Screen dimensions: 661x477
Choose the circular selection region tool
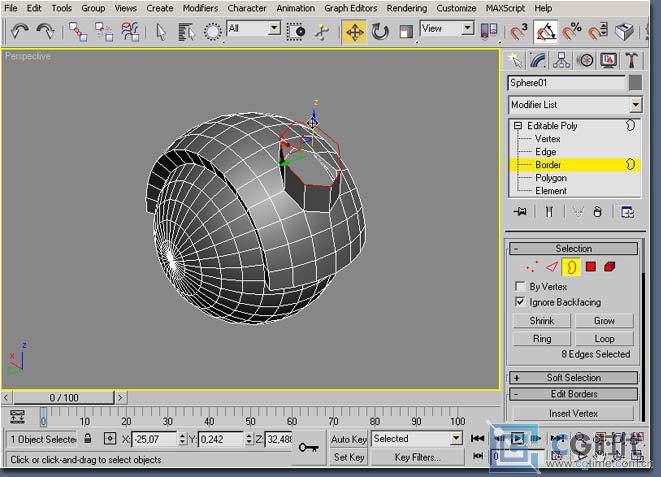point(213,32)
